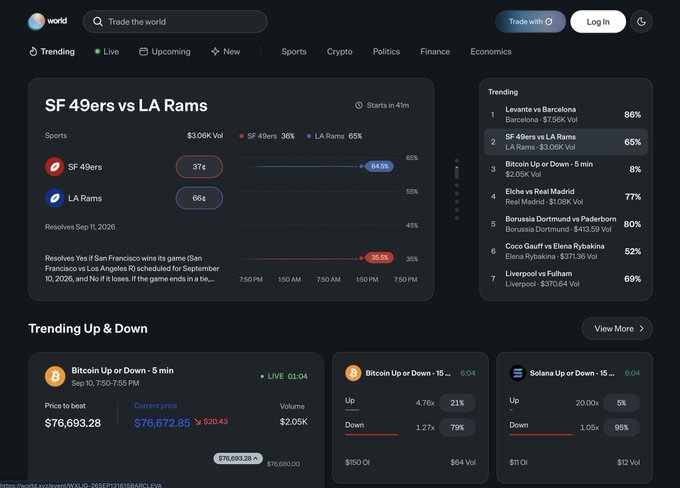Open the Politics category
680x488 pixels.
[386, 52]
